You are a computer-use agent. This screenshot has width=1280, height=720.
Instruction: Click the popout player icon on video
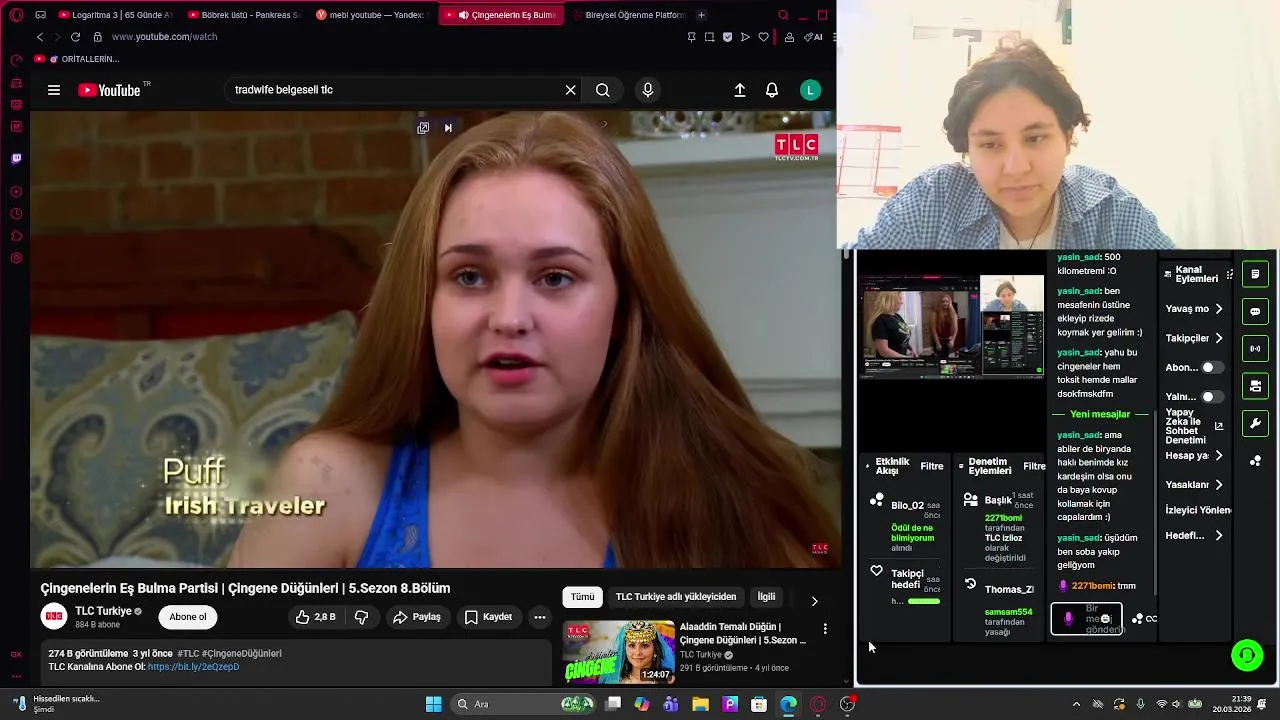(423, 128)
